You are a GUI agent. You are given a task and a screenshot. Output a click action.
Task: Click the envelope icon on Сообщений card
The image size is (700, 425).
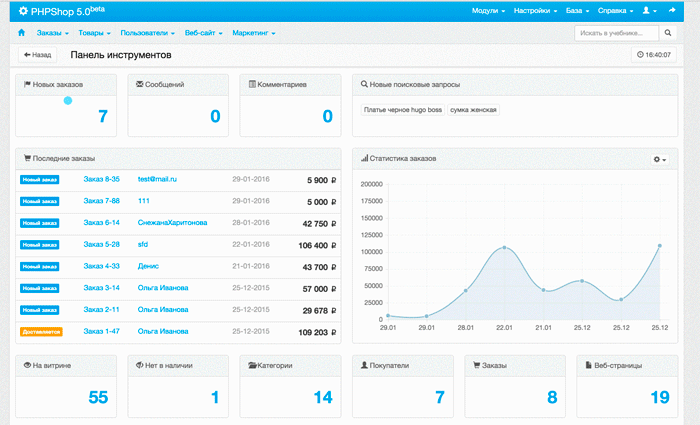(140, 84)
